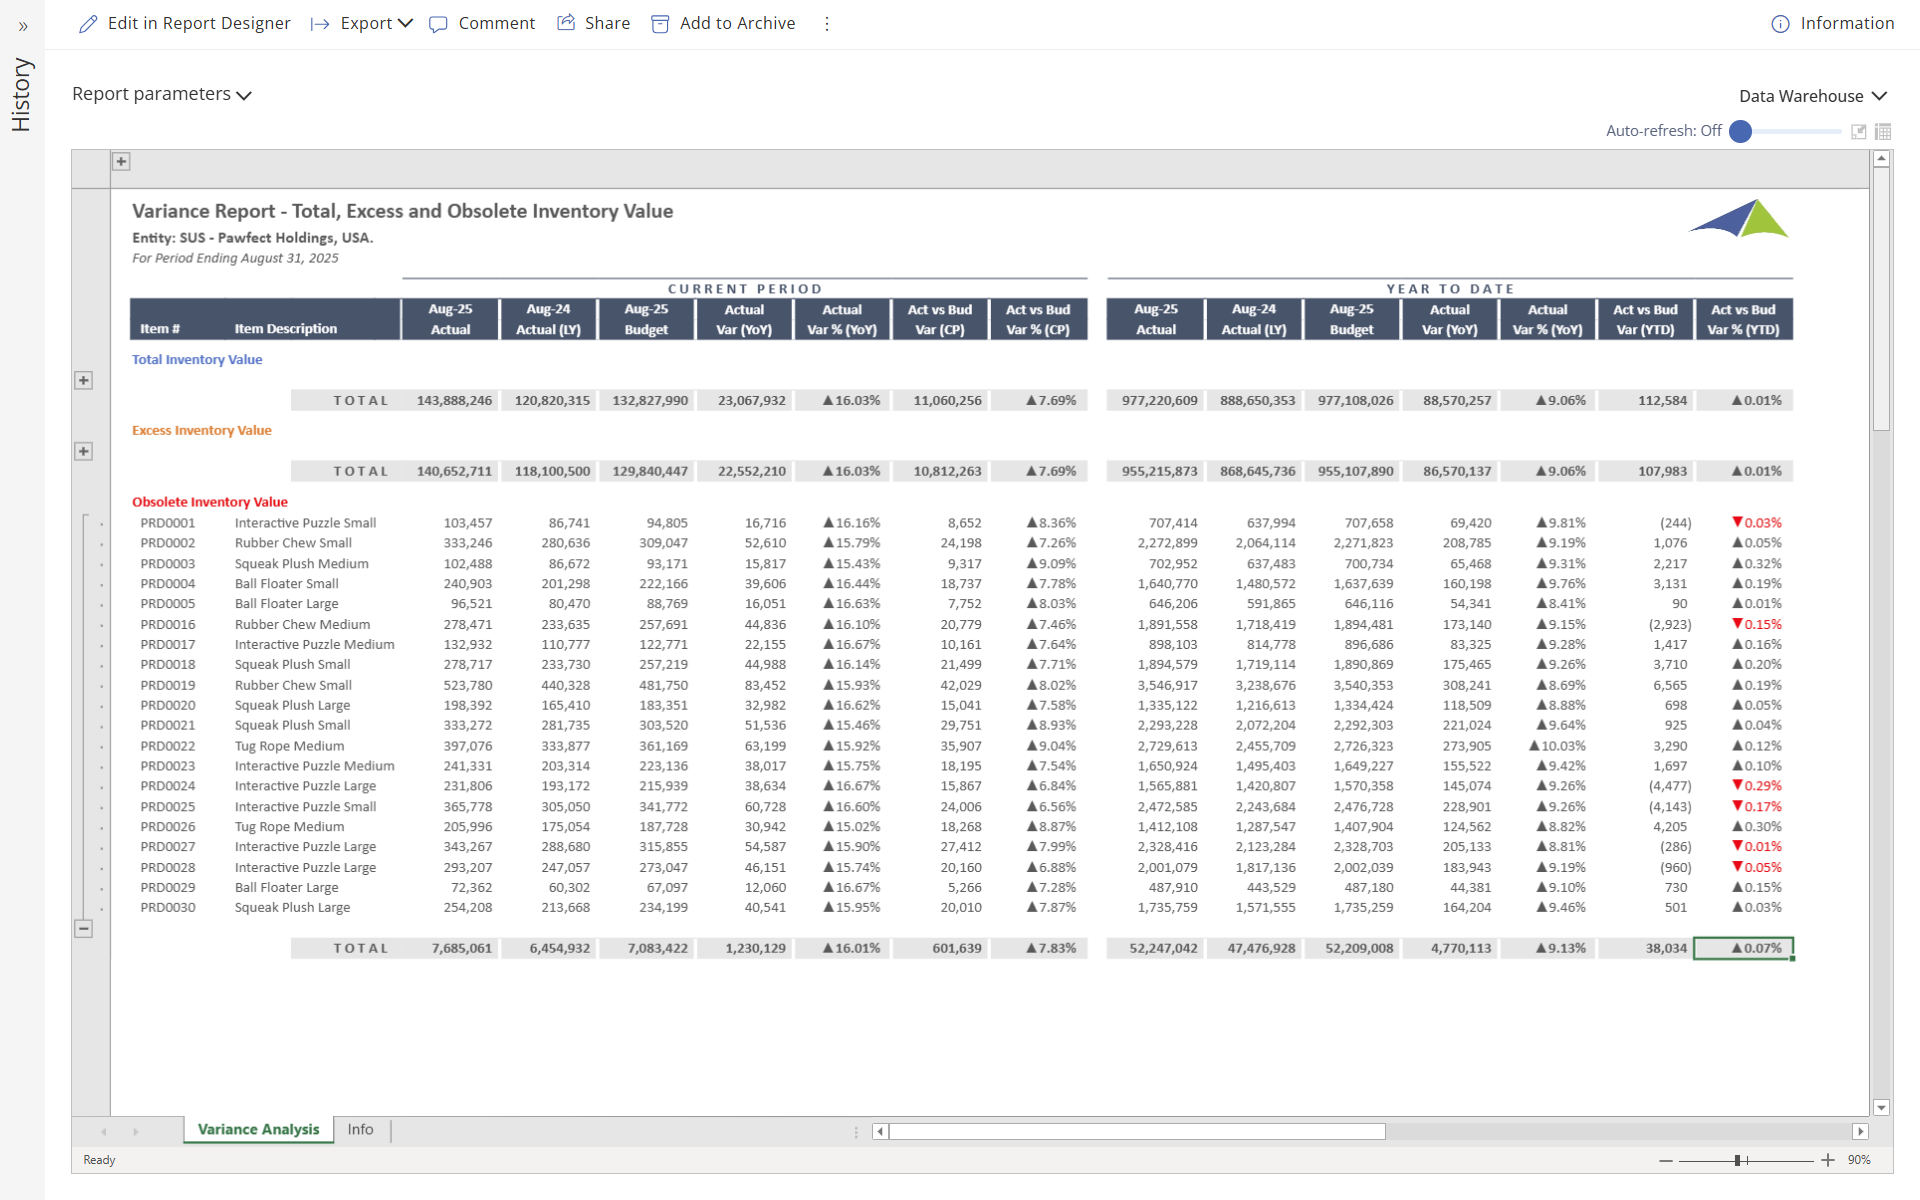Expand the Excess Inventory Value group

pyautogui.click(x=84, y=451)
